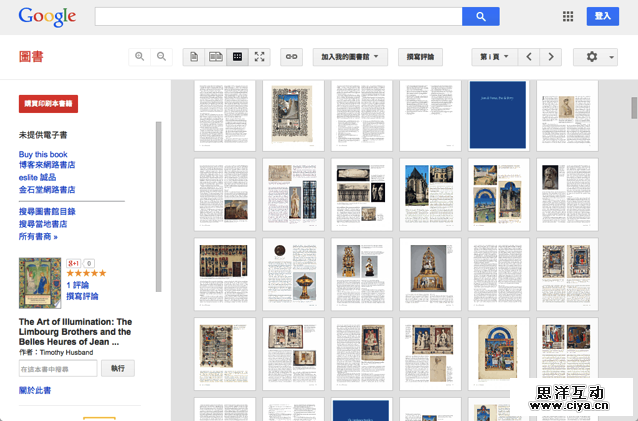This screenshot has width=638, height=421.
Task: Click the search-in-book input field
Action: tap(58, 368)
